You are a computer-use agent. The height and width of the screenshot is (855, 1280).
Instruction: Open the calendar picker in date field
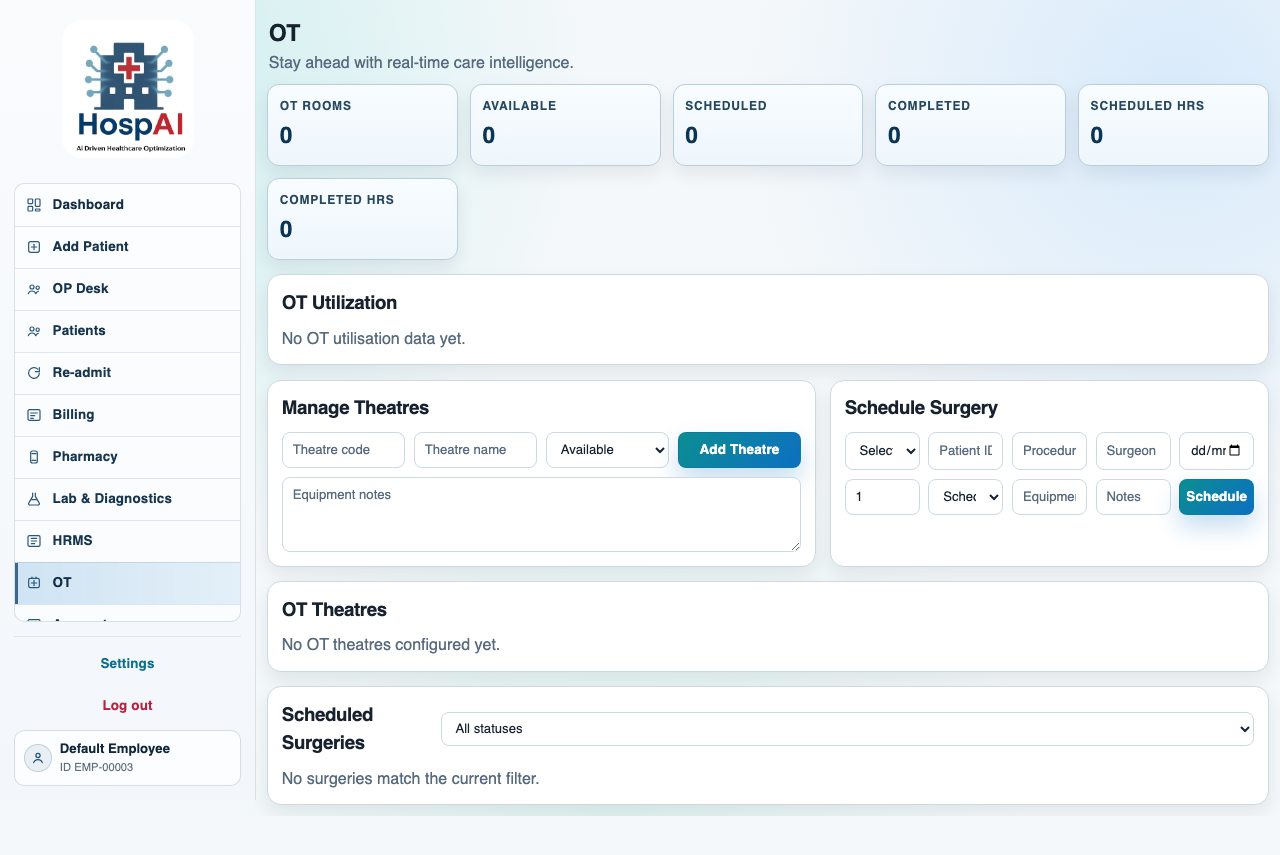click(x=1234, y=451)
